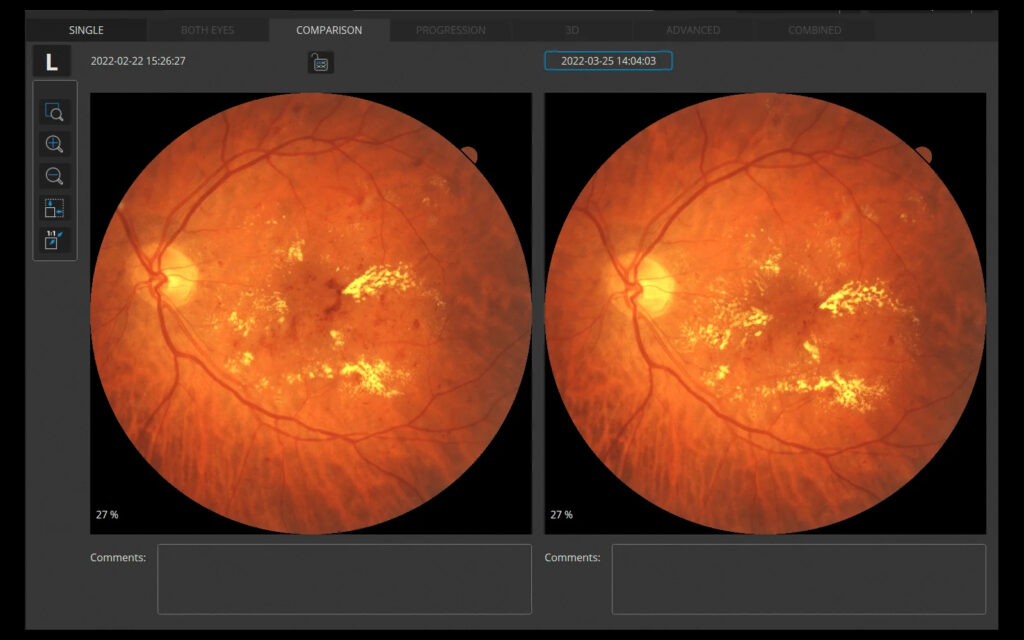Viewport: 1024px width, 640px height.
Task: Click the L left eye indicator
Action: [52, 62]
